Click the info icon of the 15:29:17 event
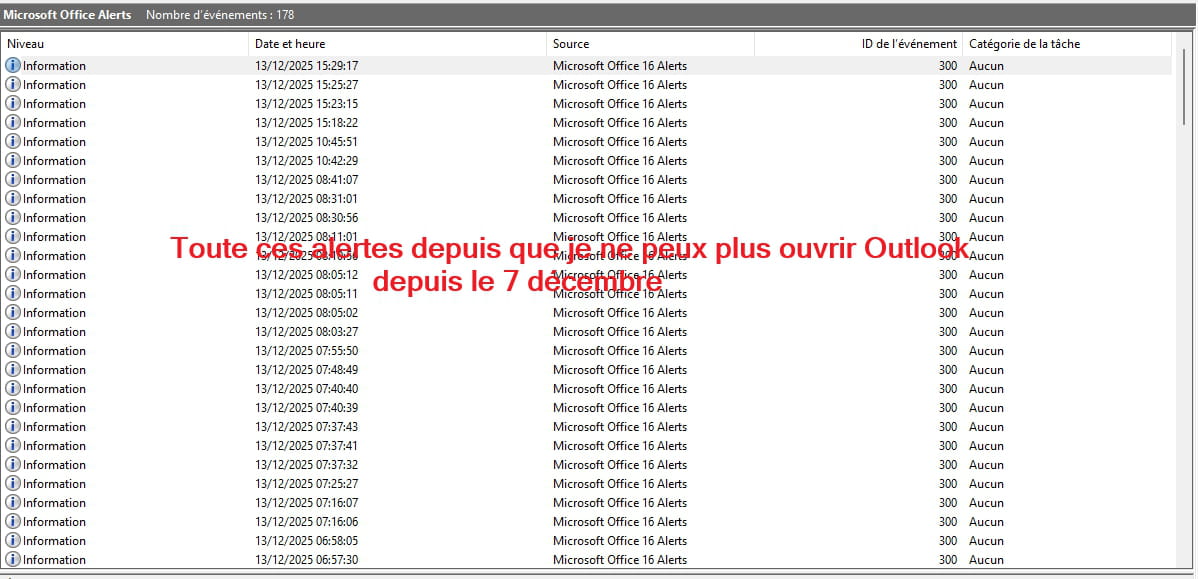The image size is (1198, 579). coord(13,66)
